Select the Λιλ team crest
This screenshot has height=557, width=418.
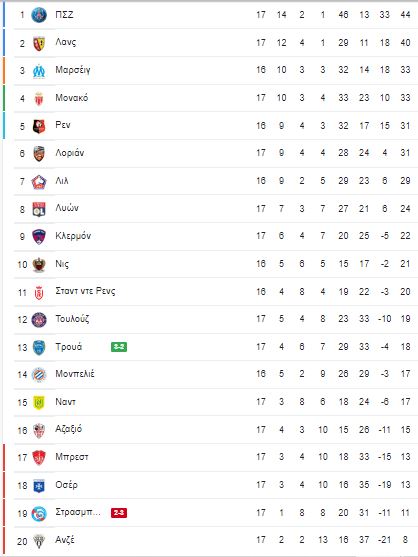coord(39,182)
